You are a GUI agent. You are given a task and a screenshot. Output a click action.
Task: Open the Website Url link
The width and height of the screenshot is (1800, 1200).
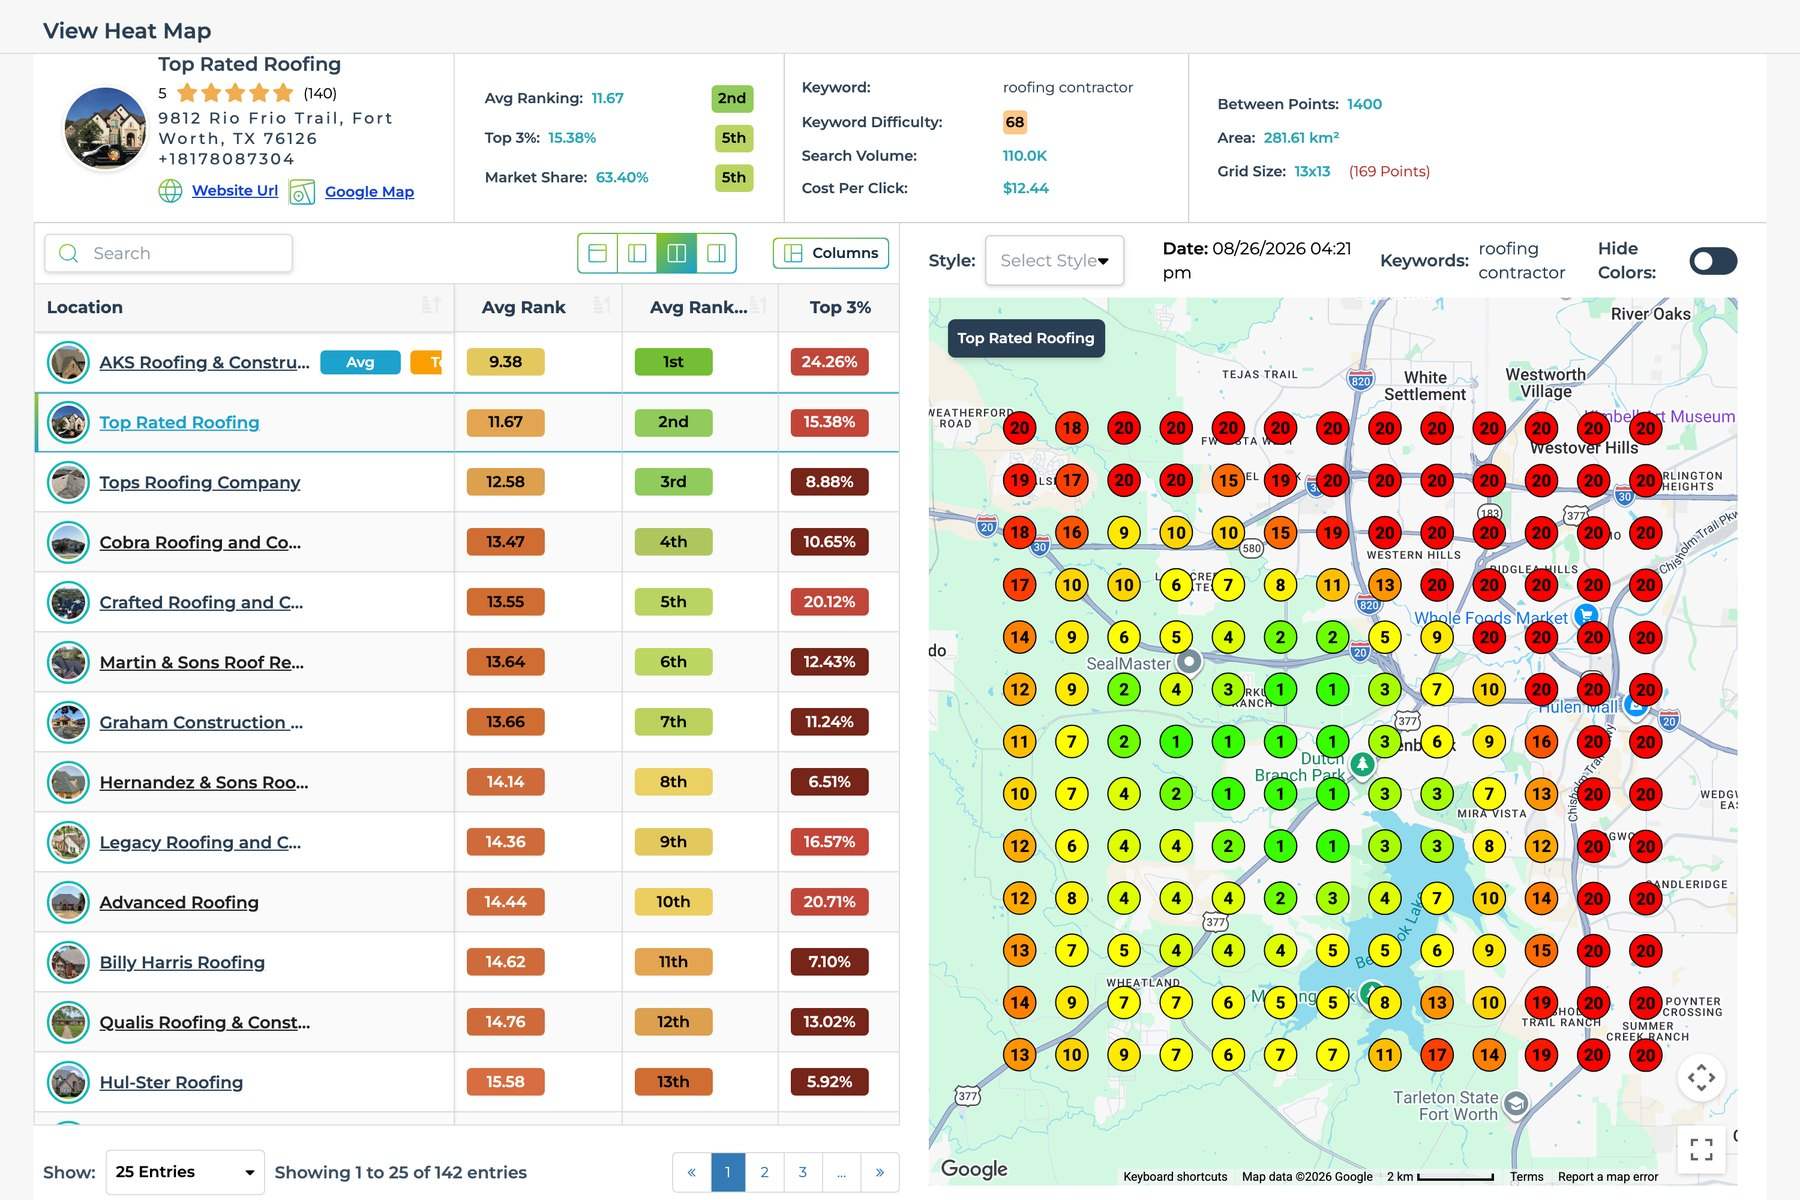pos(235,190)
